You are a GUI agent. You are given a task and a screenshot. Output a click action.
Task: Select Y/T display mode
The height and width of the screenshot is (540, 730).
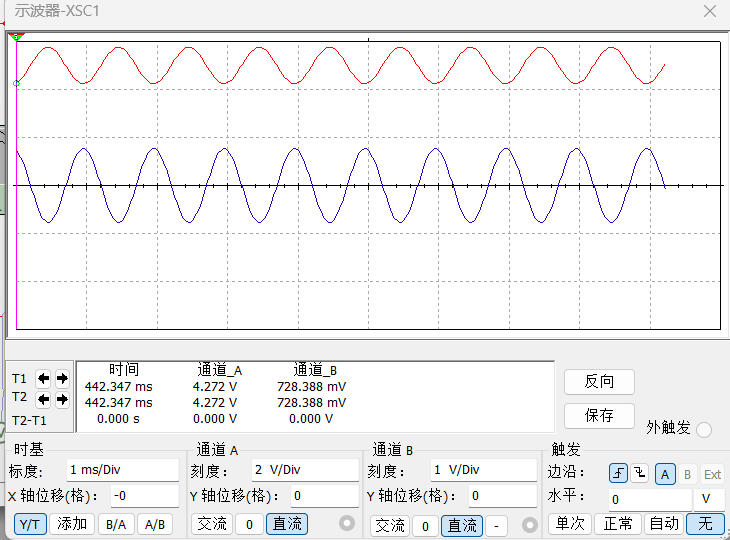(x=30, y=524)
